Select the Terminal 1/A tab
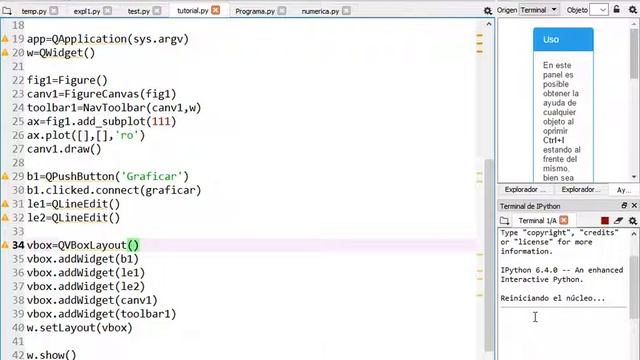The height and width of the screenshot is (360, 640). [x=537, y=221]
